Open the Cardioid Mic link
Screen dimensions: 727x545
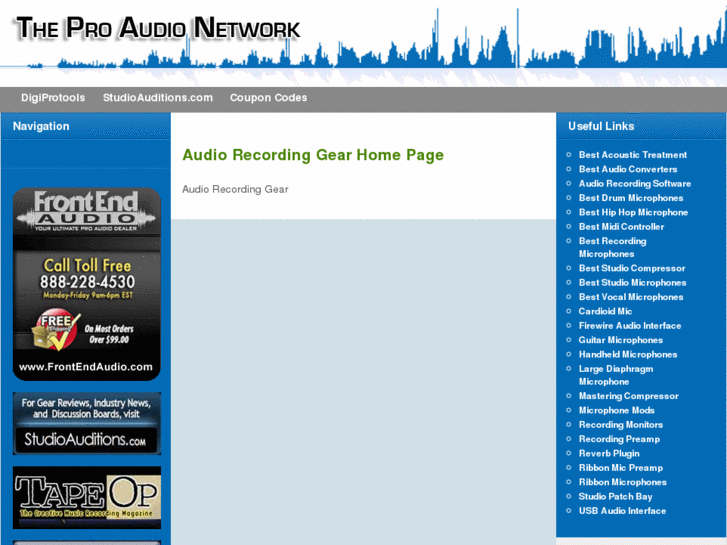point(605,312)
